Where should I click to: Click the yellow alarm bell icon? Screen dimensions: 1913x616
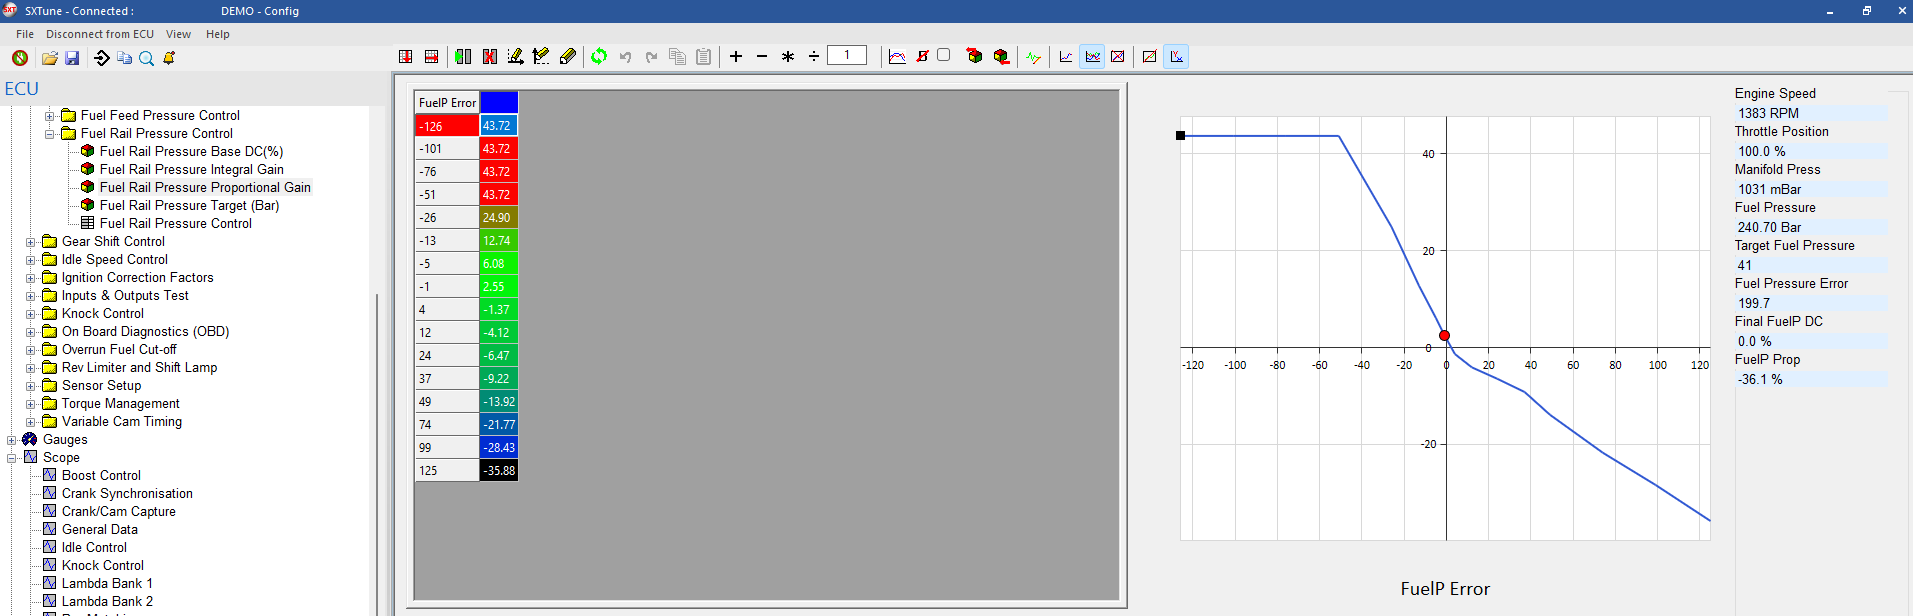tap(169, 58)
